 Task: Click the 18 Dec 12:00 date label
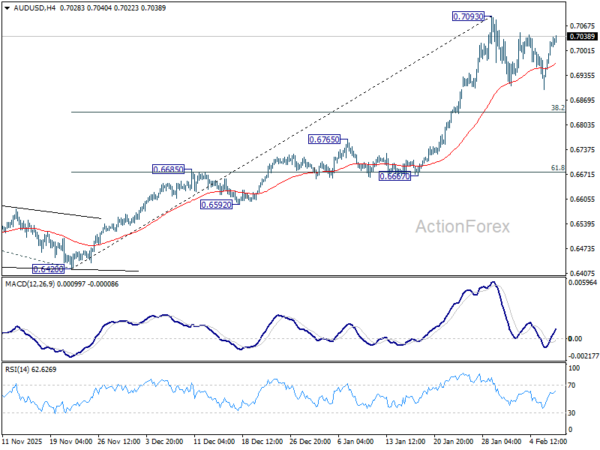[x=262, y=442]
